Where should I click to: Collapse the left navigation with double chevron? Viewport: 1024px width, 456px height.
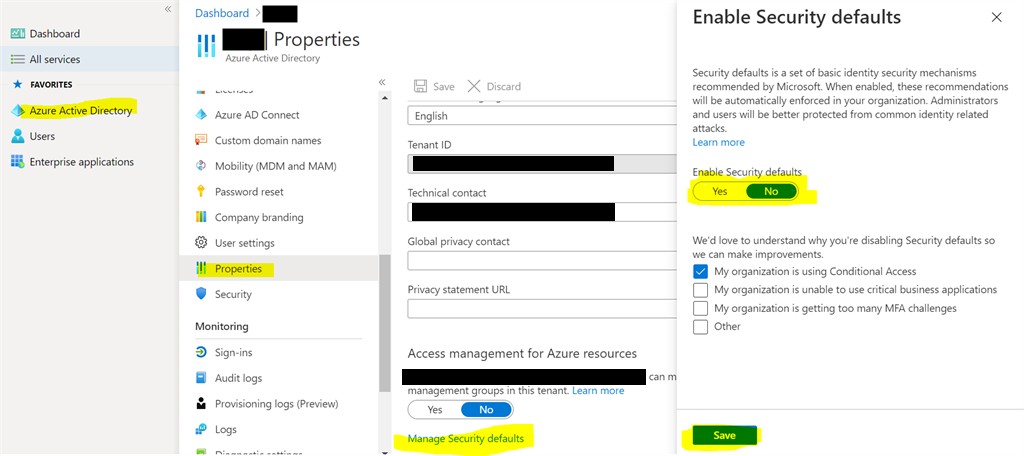point(167,9)
